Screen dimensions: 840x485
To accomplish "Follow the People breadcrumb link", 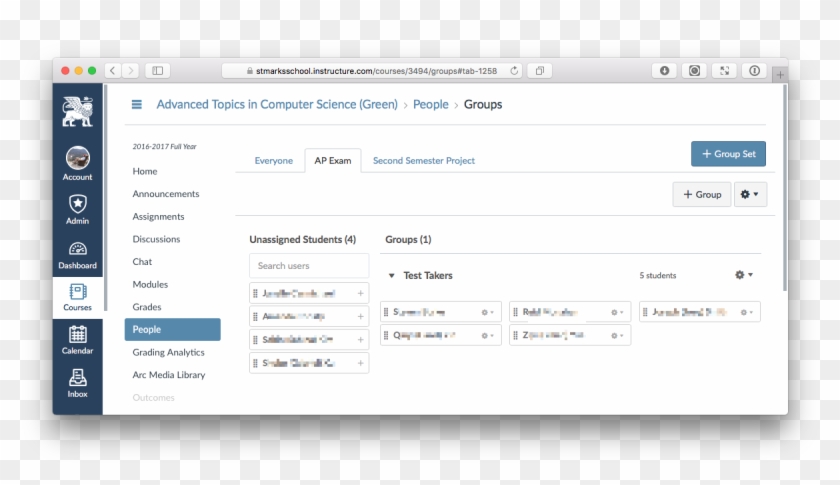I will [430, 104].
